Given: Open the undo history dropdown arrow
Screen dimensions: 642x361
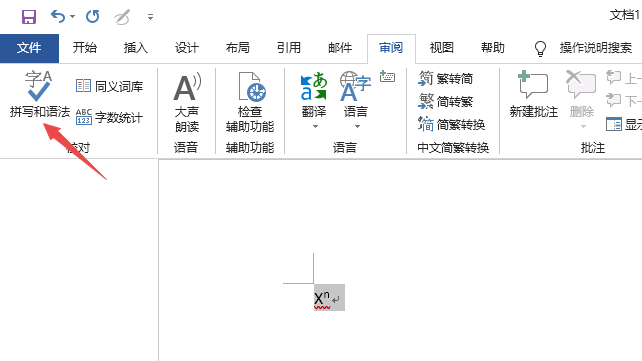Looking at the screenshot, I should coord(72,17).
